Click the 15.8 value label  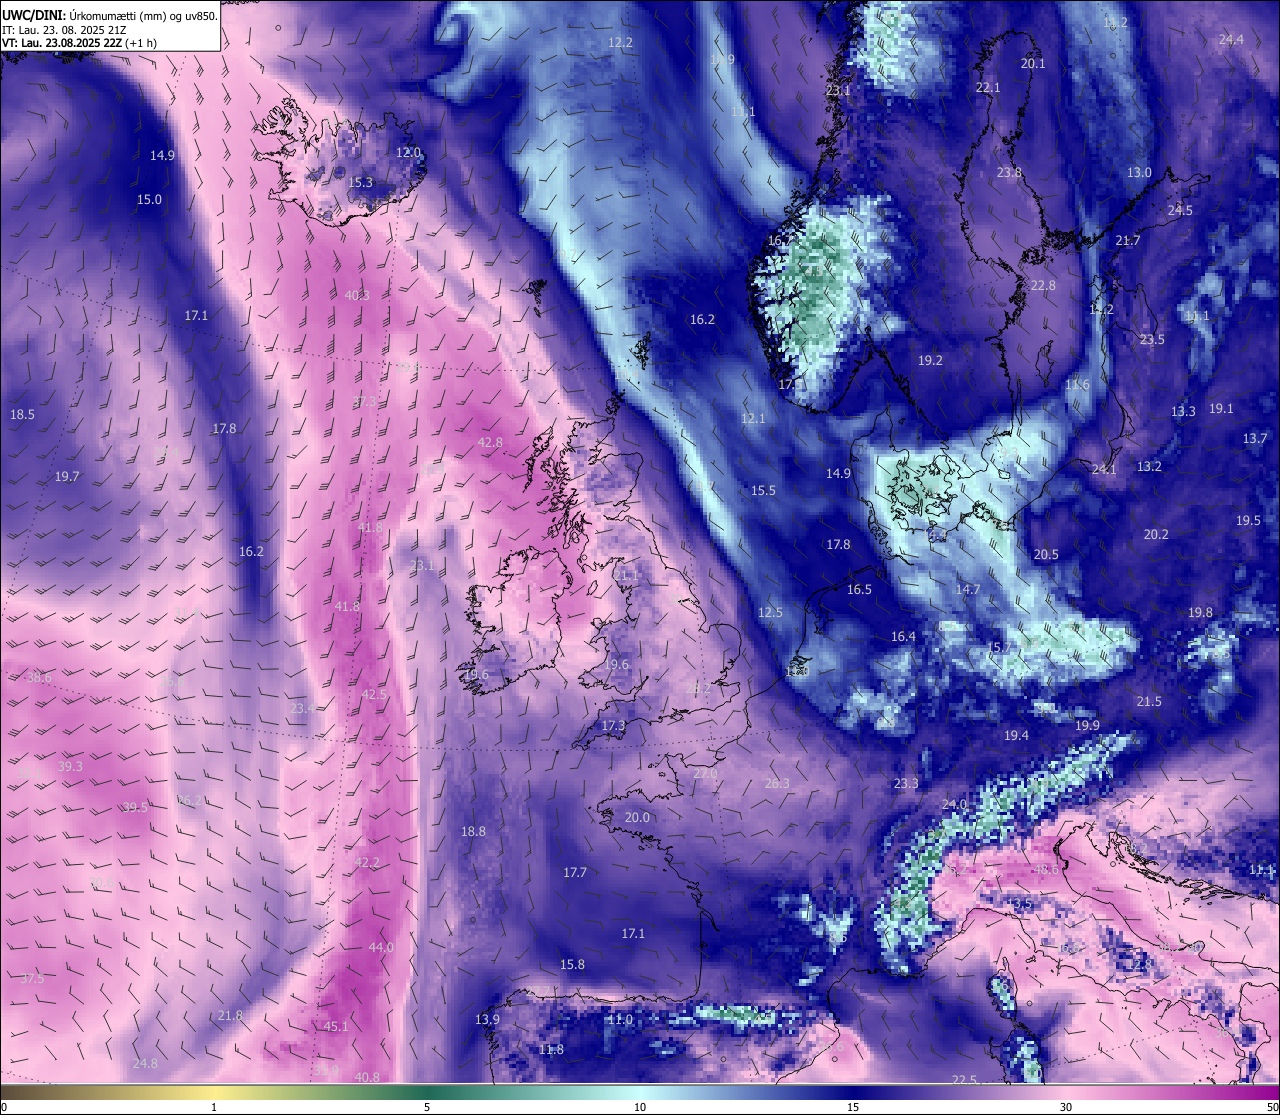click(x=572, y=964)
